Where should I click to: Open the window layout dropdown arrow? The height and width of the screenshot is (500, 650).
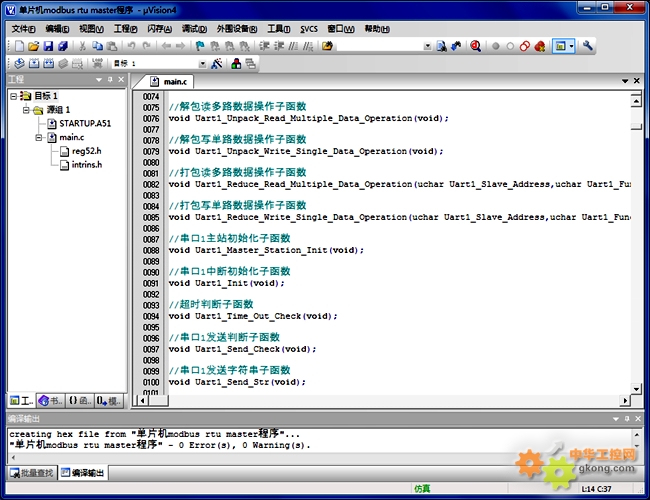pyautogui.click(x=571, y=46)
